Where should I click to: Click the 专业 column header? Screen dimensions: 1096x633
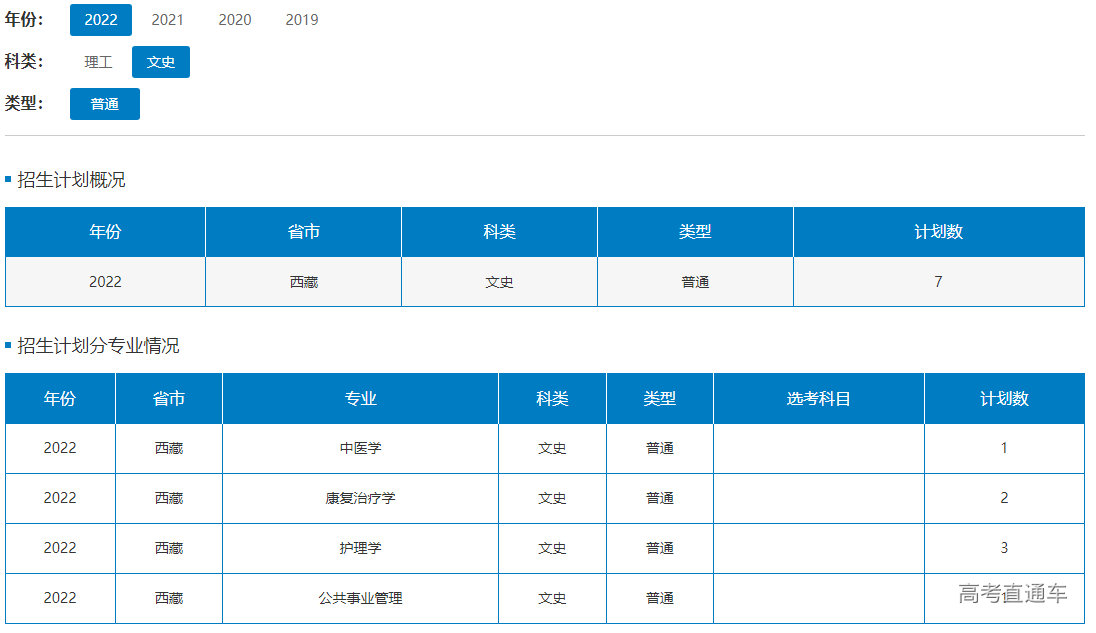click(360, 399)
